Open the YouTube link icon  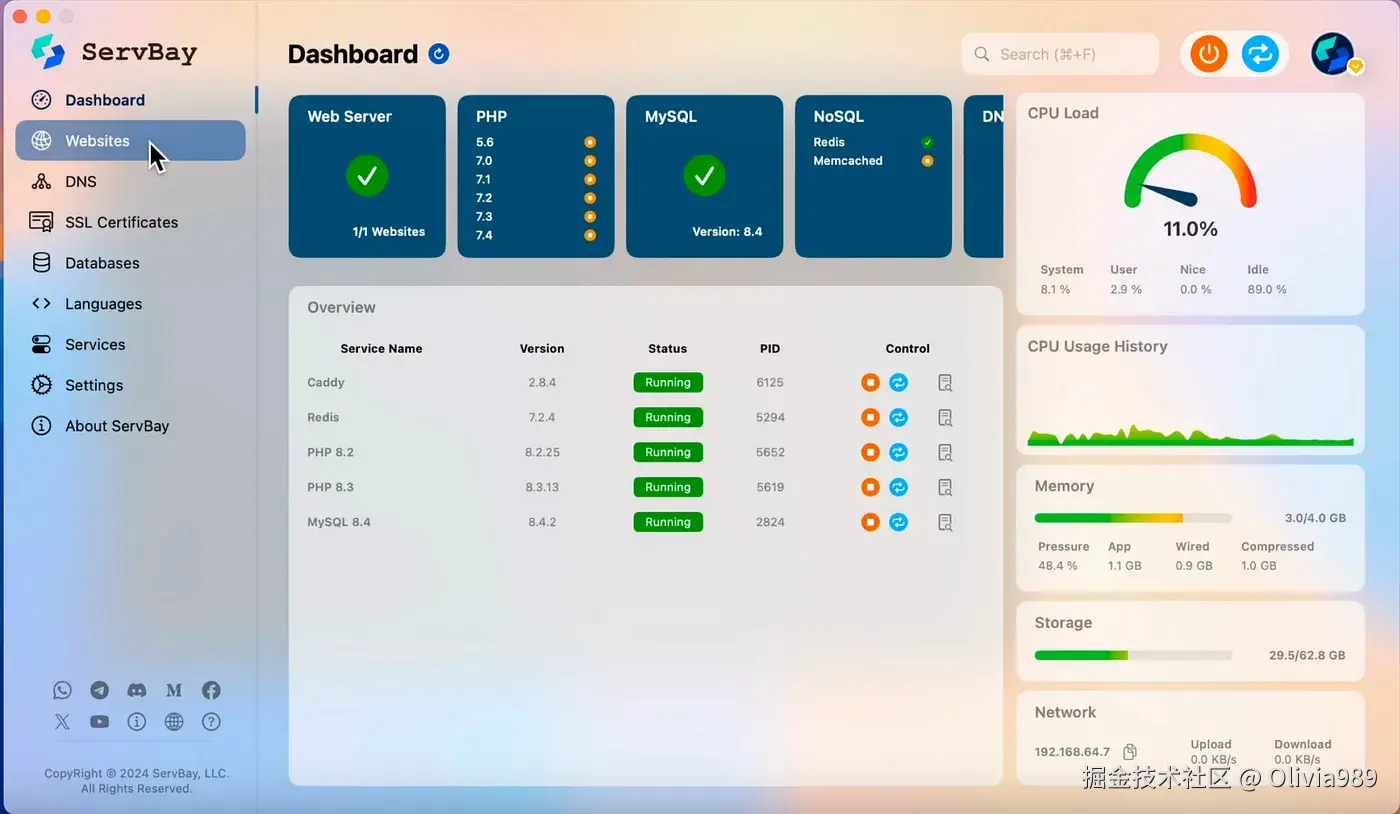pos(99,722)
